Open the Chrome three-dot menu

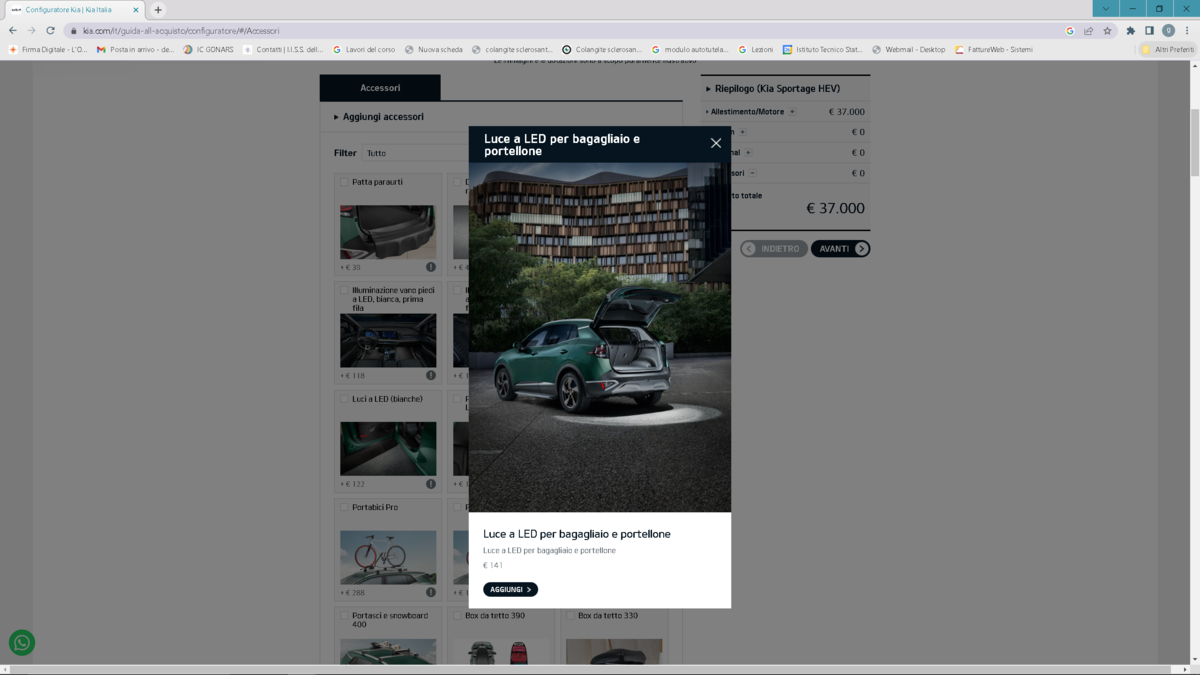[x=1187, y=31]
